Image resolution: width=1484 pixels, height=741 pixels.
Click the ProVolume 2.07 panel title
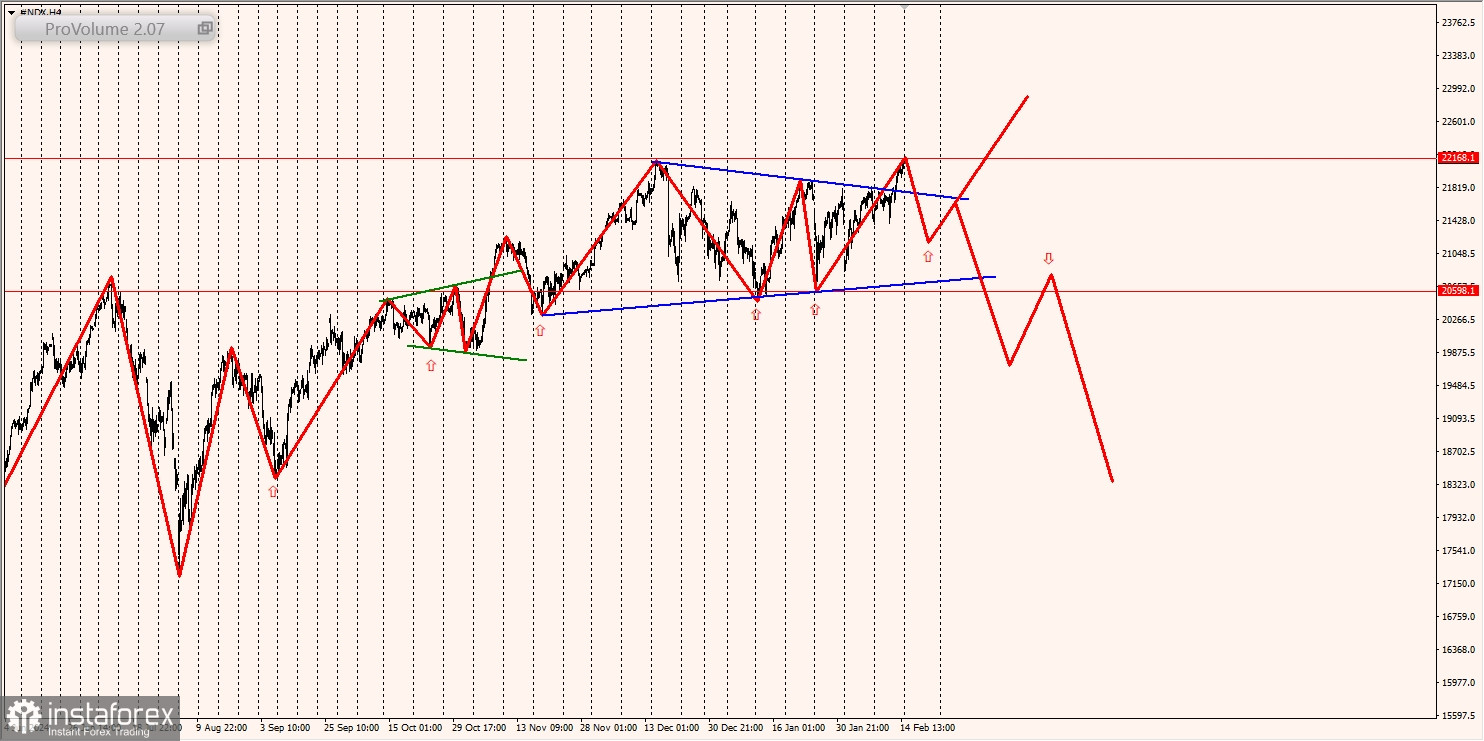click(x=105, y=29)
